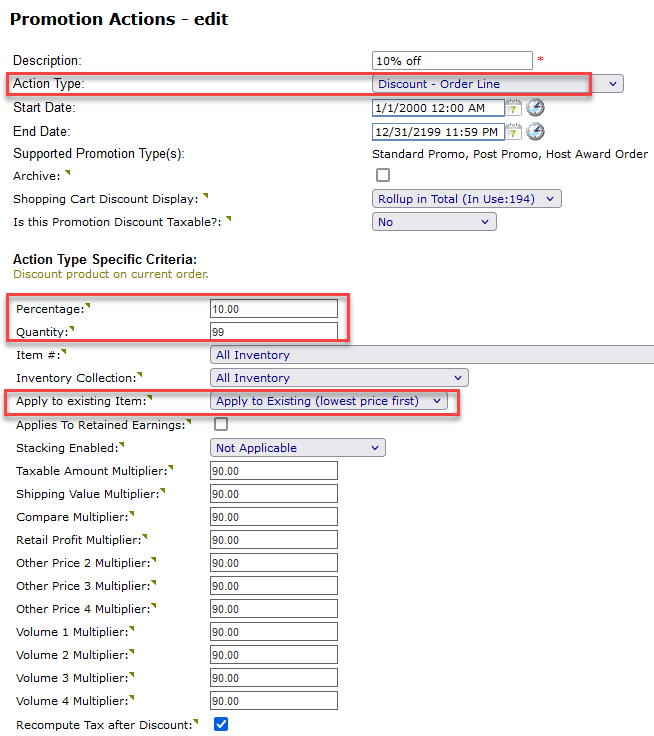Image resolution: width=654 pixels, height=736 pixels.
Task: Enable Applies To Retained Earnings checkbox
Action: tap(221, 425)
